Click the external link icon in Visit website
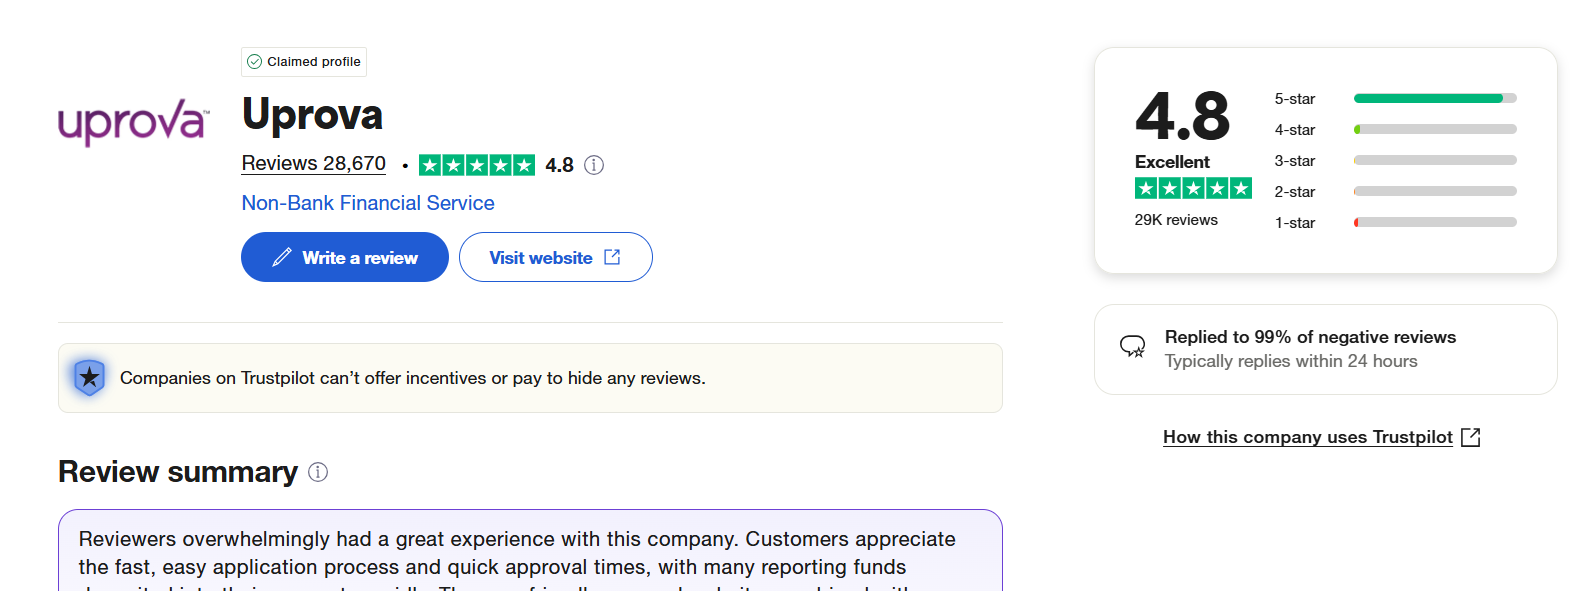Viewport: 1571px width, 591px height. [612, 257]
